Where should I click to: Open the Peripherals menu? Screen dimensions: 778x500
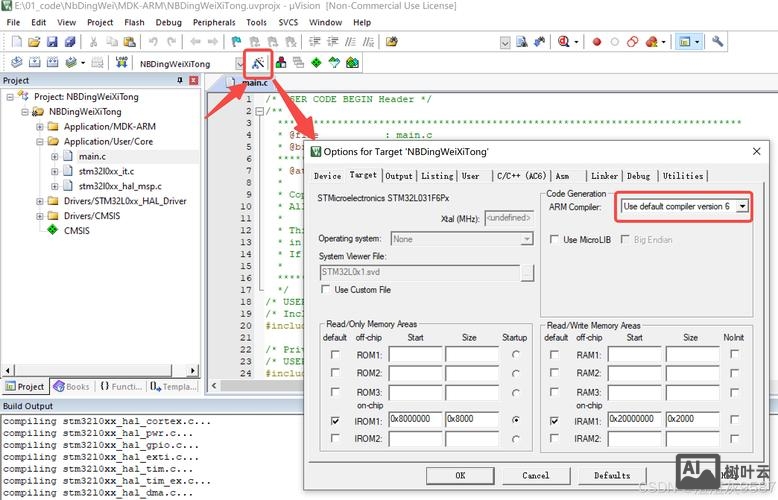point(214,21)
